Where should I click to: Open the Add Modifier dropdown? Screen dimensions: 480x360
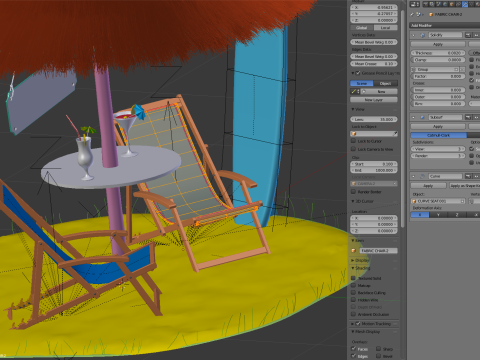[x=445, y=25]
